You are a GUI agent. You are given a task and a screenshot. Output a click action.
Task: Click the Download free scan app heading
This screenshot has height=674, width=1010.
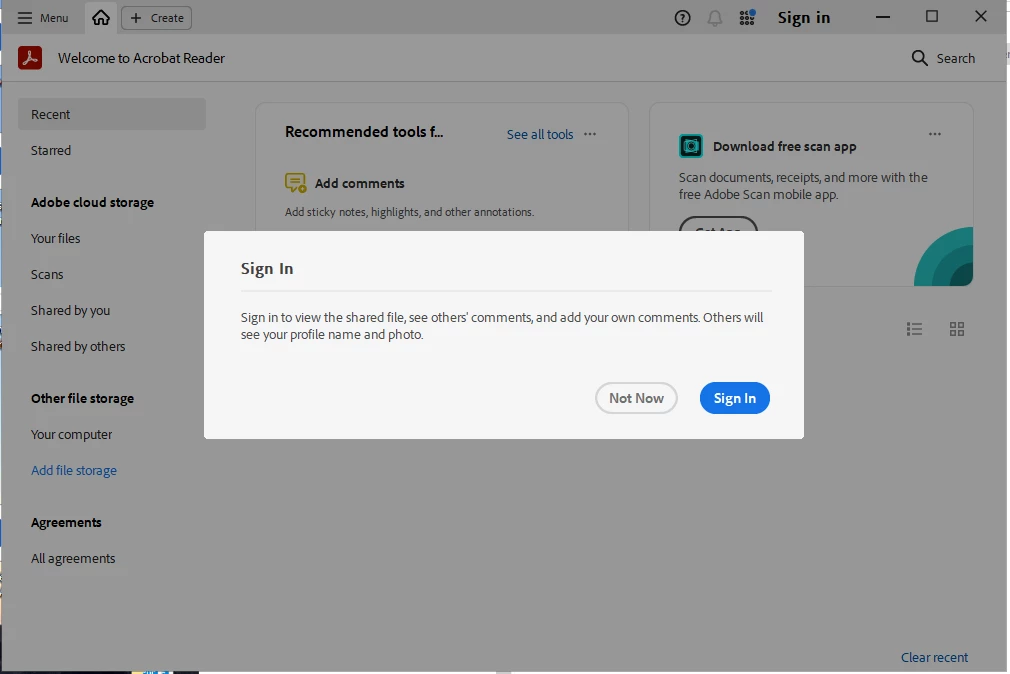[x=785, y=146]
